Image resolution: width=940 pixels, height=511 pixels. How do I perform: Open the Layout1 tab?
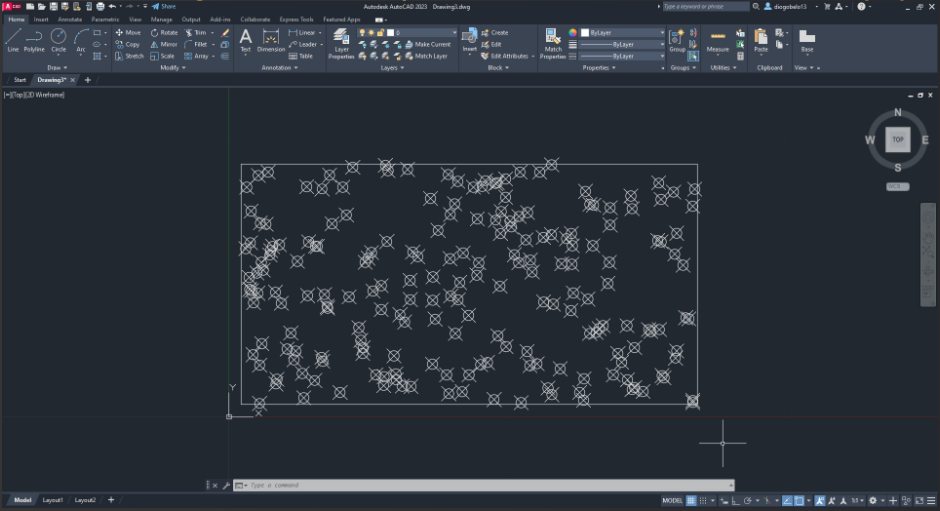coord(52,500)
